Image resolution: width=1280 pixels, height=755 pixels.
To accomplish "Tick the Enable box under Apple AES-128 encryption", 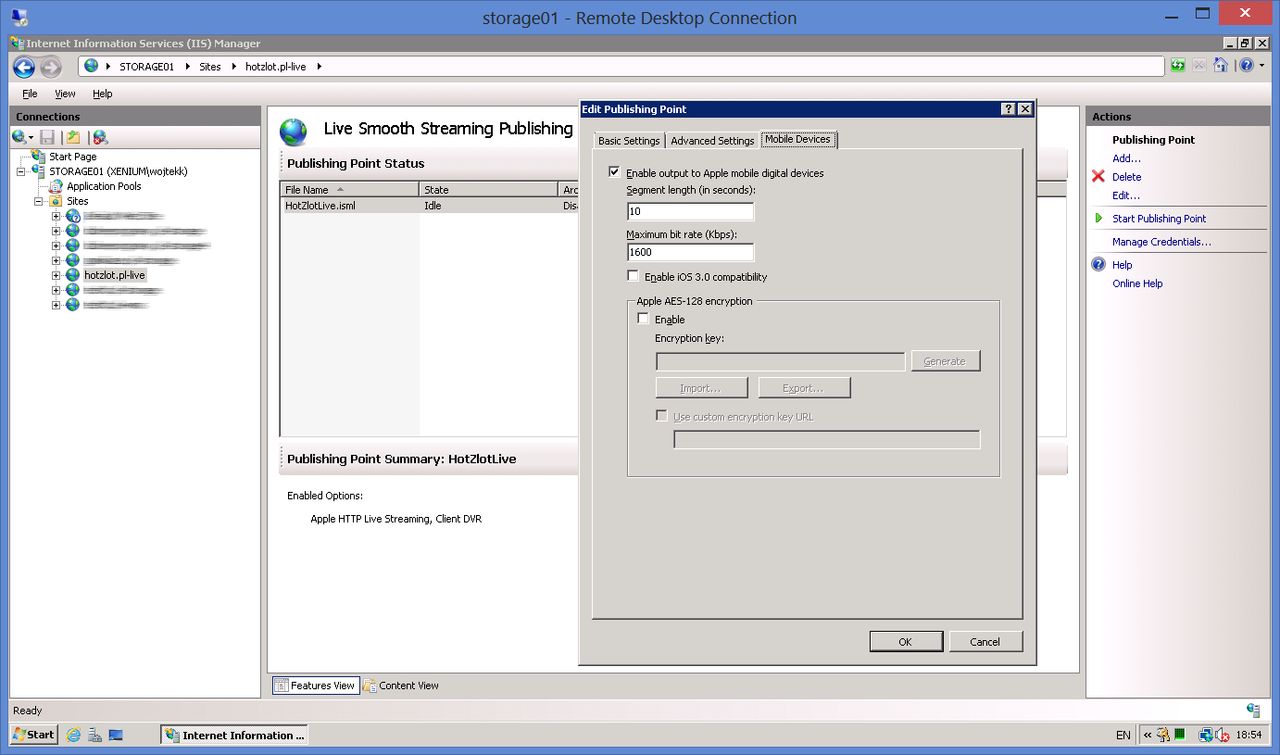I will click(x=643, y=319).
